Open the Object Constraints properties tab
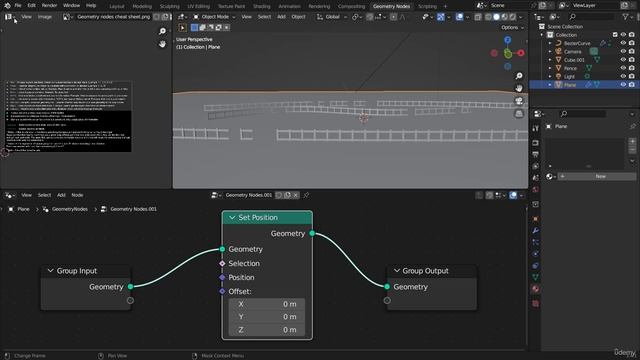 point(536,265)
